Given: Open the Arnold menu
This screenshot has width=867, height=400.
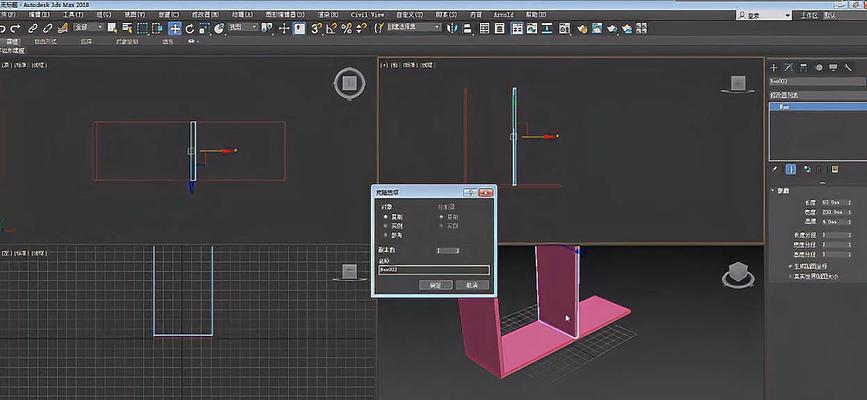Looking at the screenshot, I should click(x=503, y=15).
